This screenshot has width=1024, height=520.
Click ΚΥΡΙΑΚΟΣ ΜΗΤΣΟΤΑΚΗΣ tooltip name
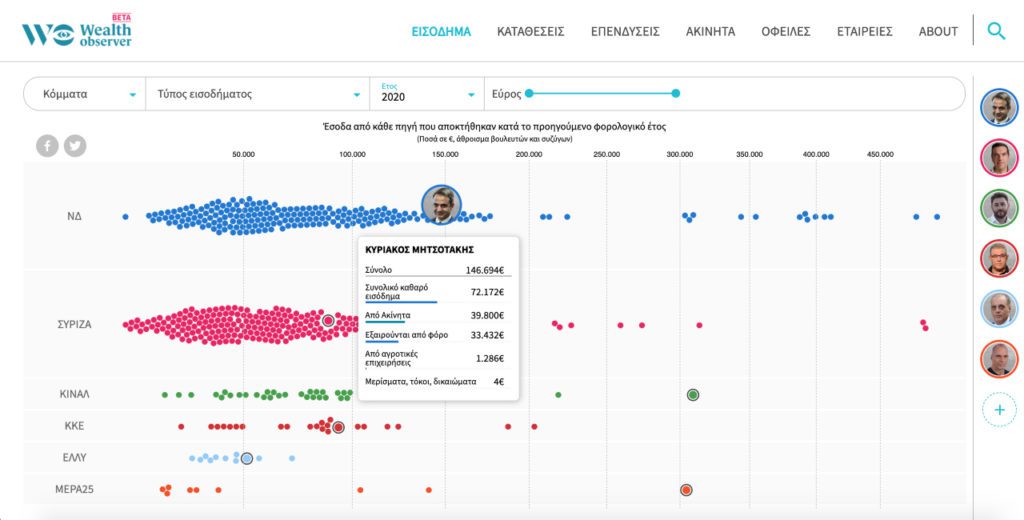point(419,250)
